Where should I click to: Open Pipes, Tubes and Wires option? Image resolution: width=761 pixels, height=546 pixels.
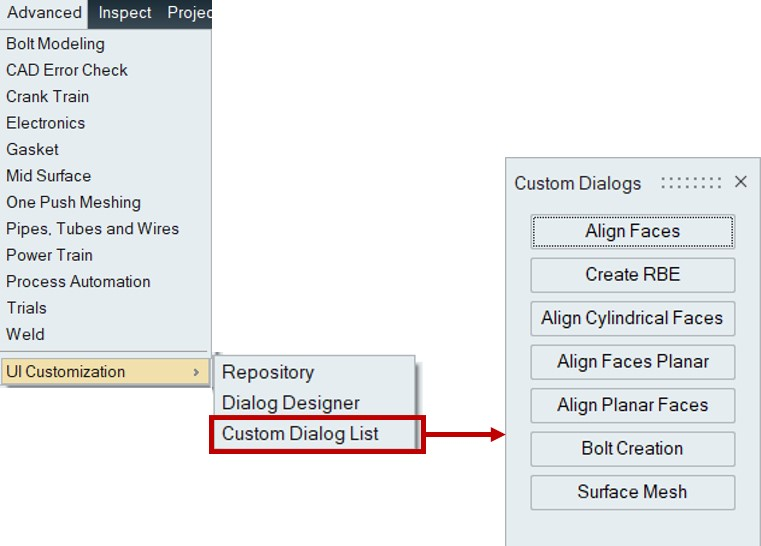pyautogui.click(x=92, y=229)
